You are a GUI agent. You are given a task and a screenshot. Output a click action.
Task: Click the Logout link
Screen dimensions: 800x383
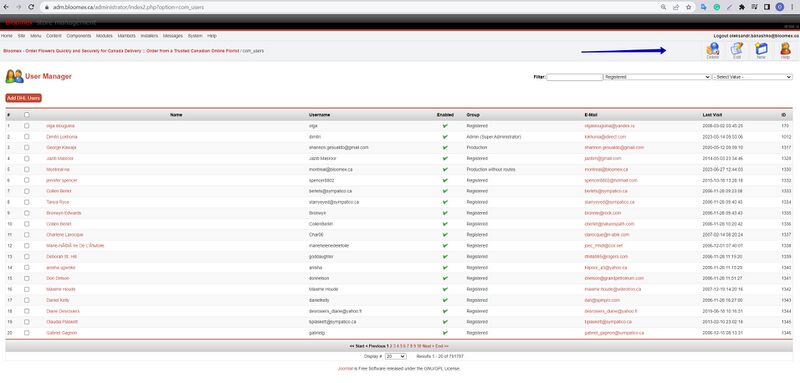756,36
